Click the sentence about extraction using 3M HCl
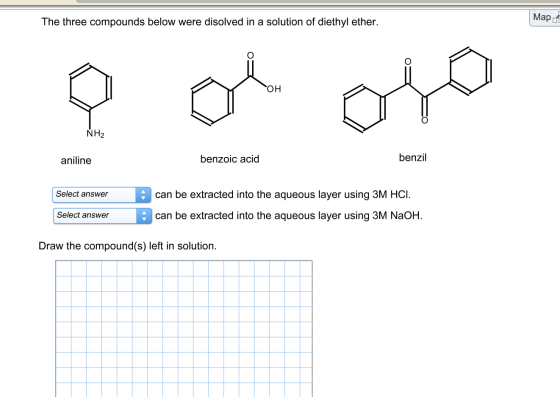560x397 pixels. [283, 195]
